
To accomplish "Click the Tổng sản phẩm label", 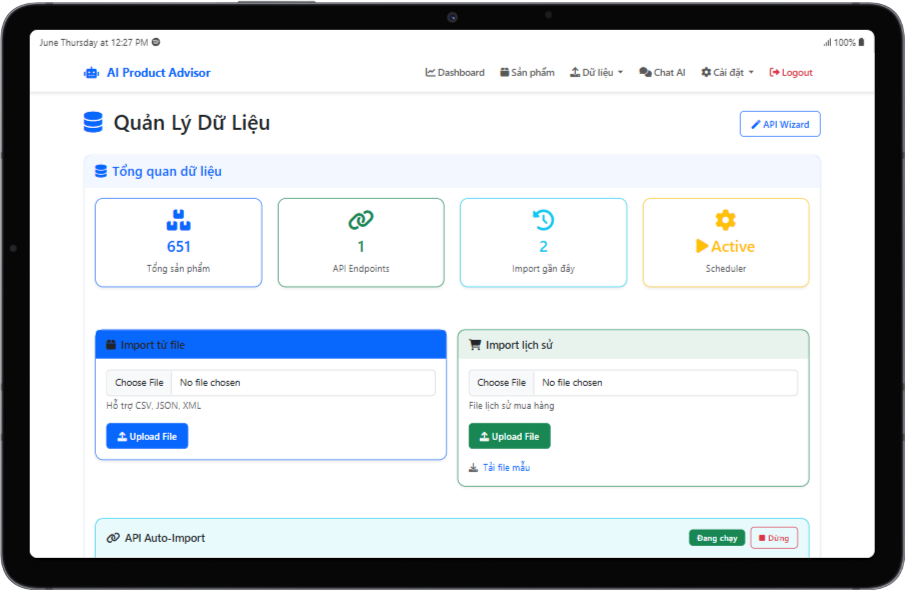I will [x=178, y=268].
